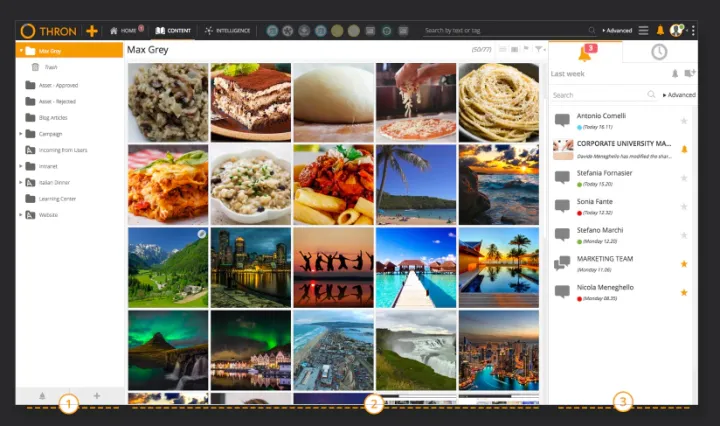Unstar the MARKETING TEAM conversation
Viewport: 720px width, 426px height.
click(684, 264)
